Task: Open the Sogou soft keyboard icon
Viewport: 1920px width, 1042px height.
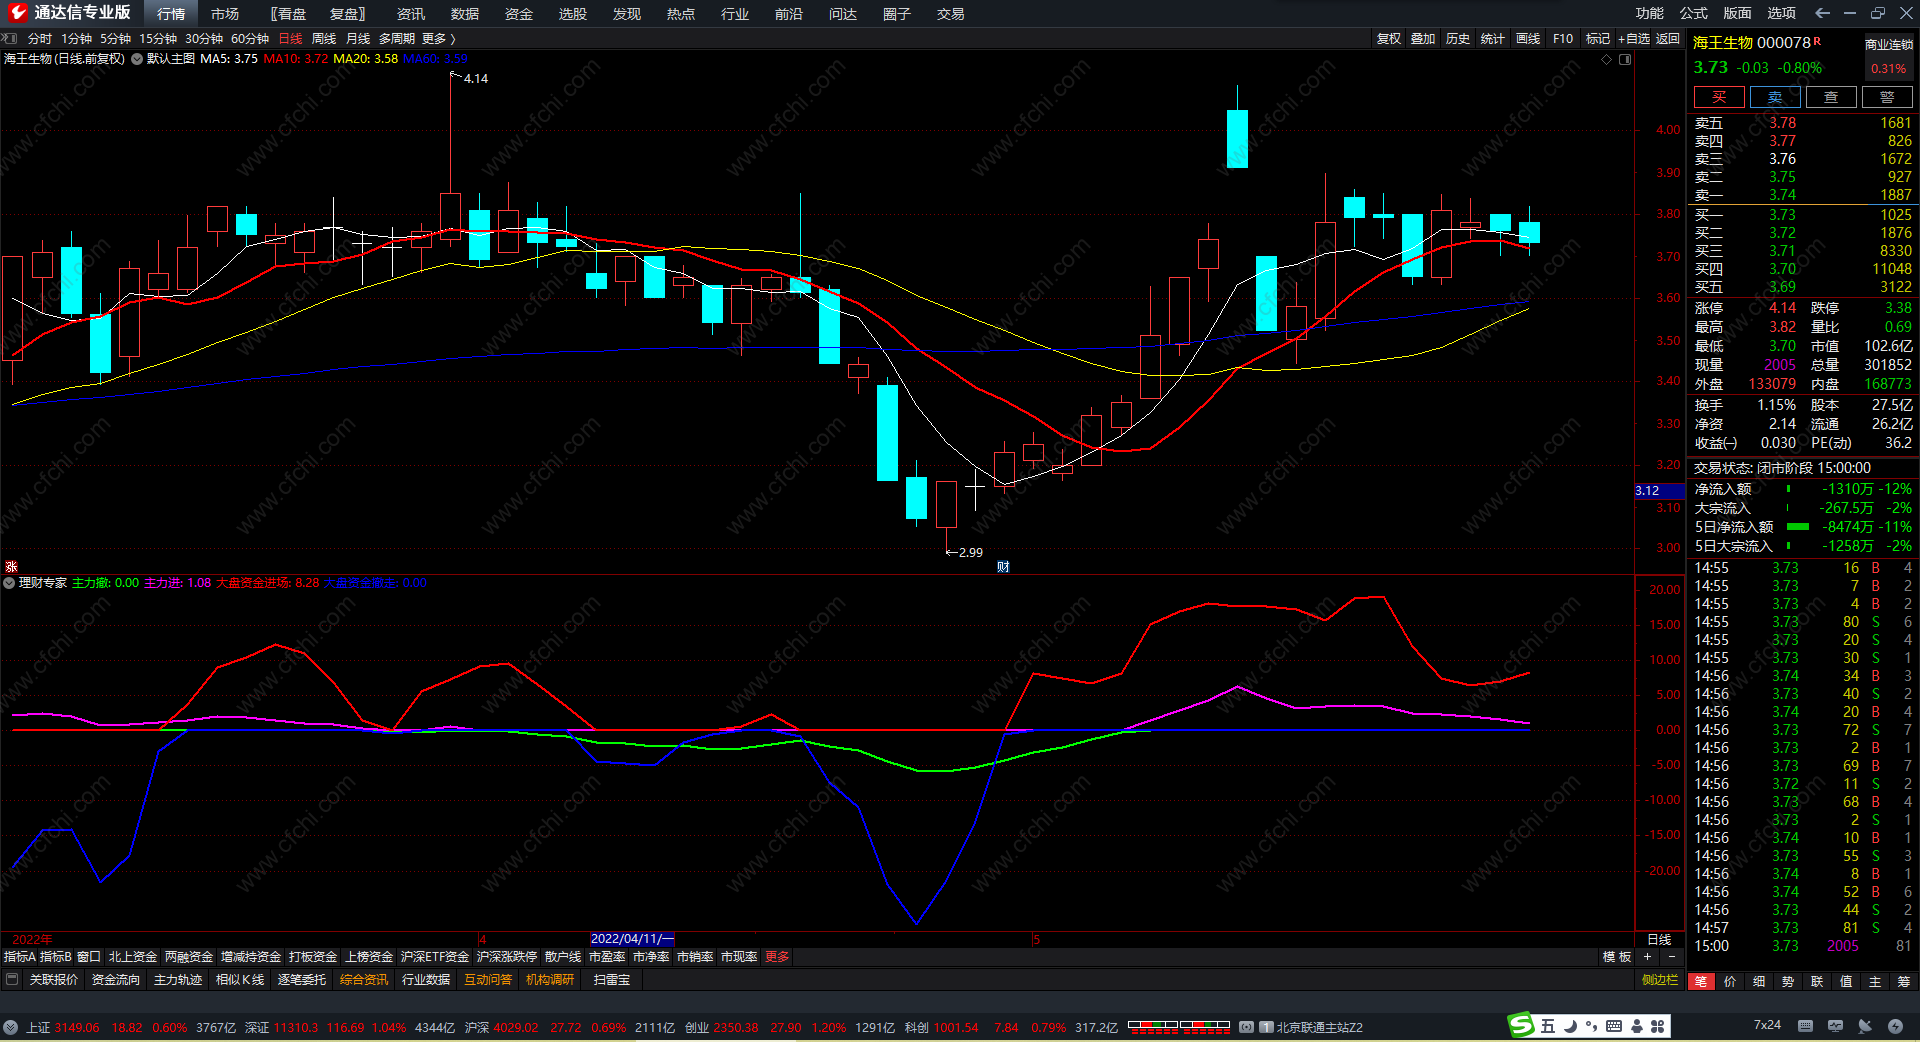Action: (x=1614, y=1026)
